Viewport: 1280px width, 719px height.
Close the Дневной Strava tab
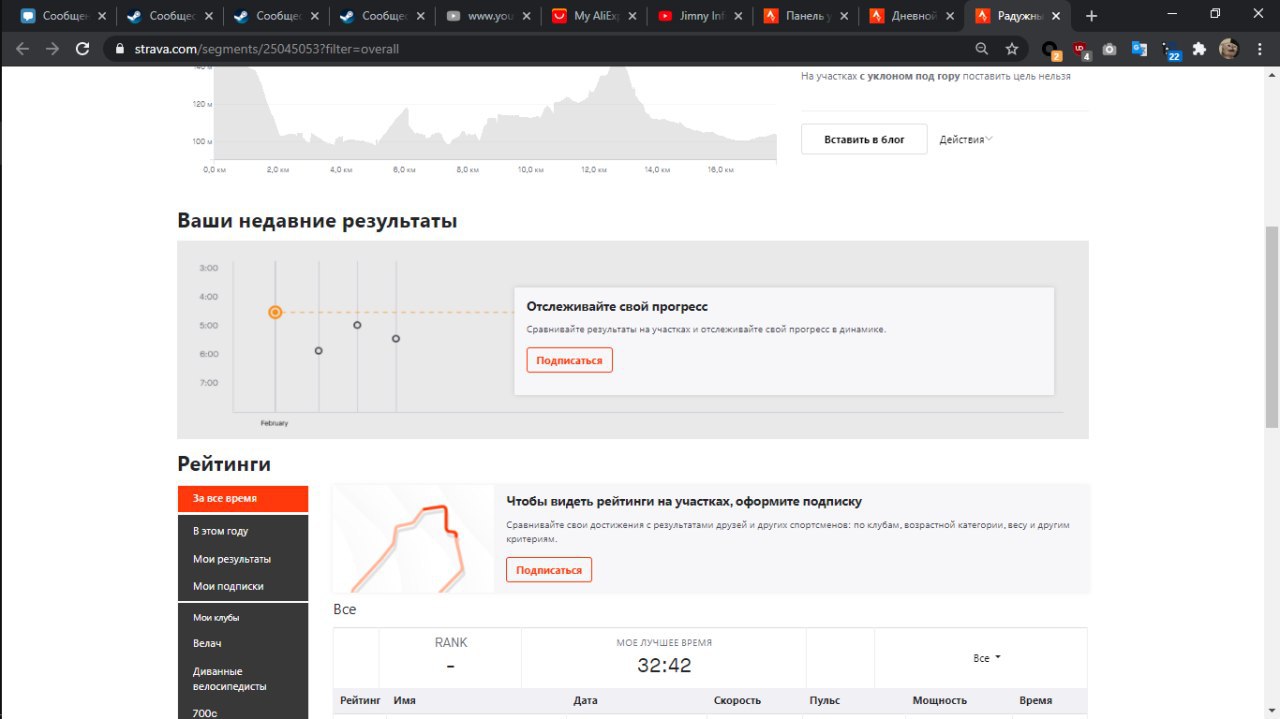click(950, 16)
